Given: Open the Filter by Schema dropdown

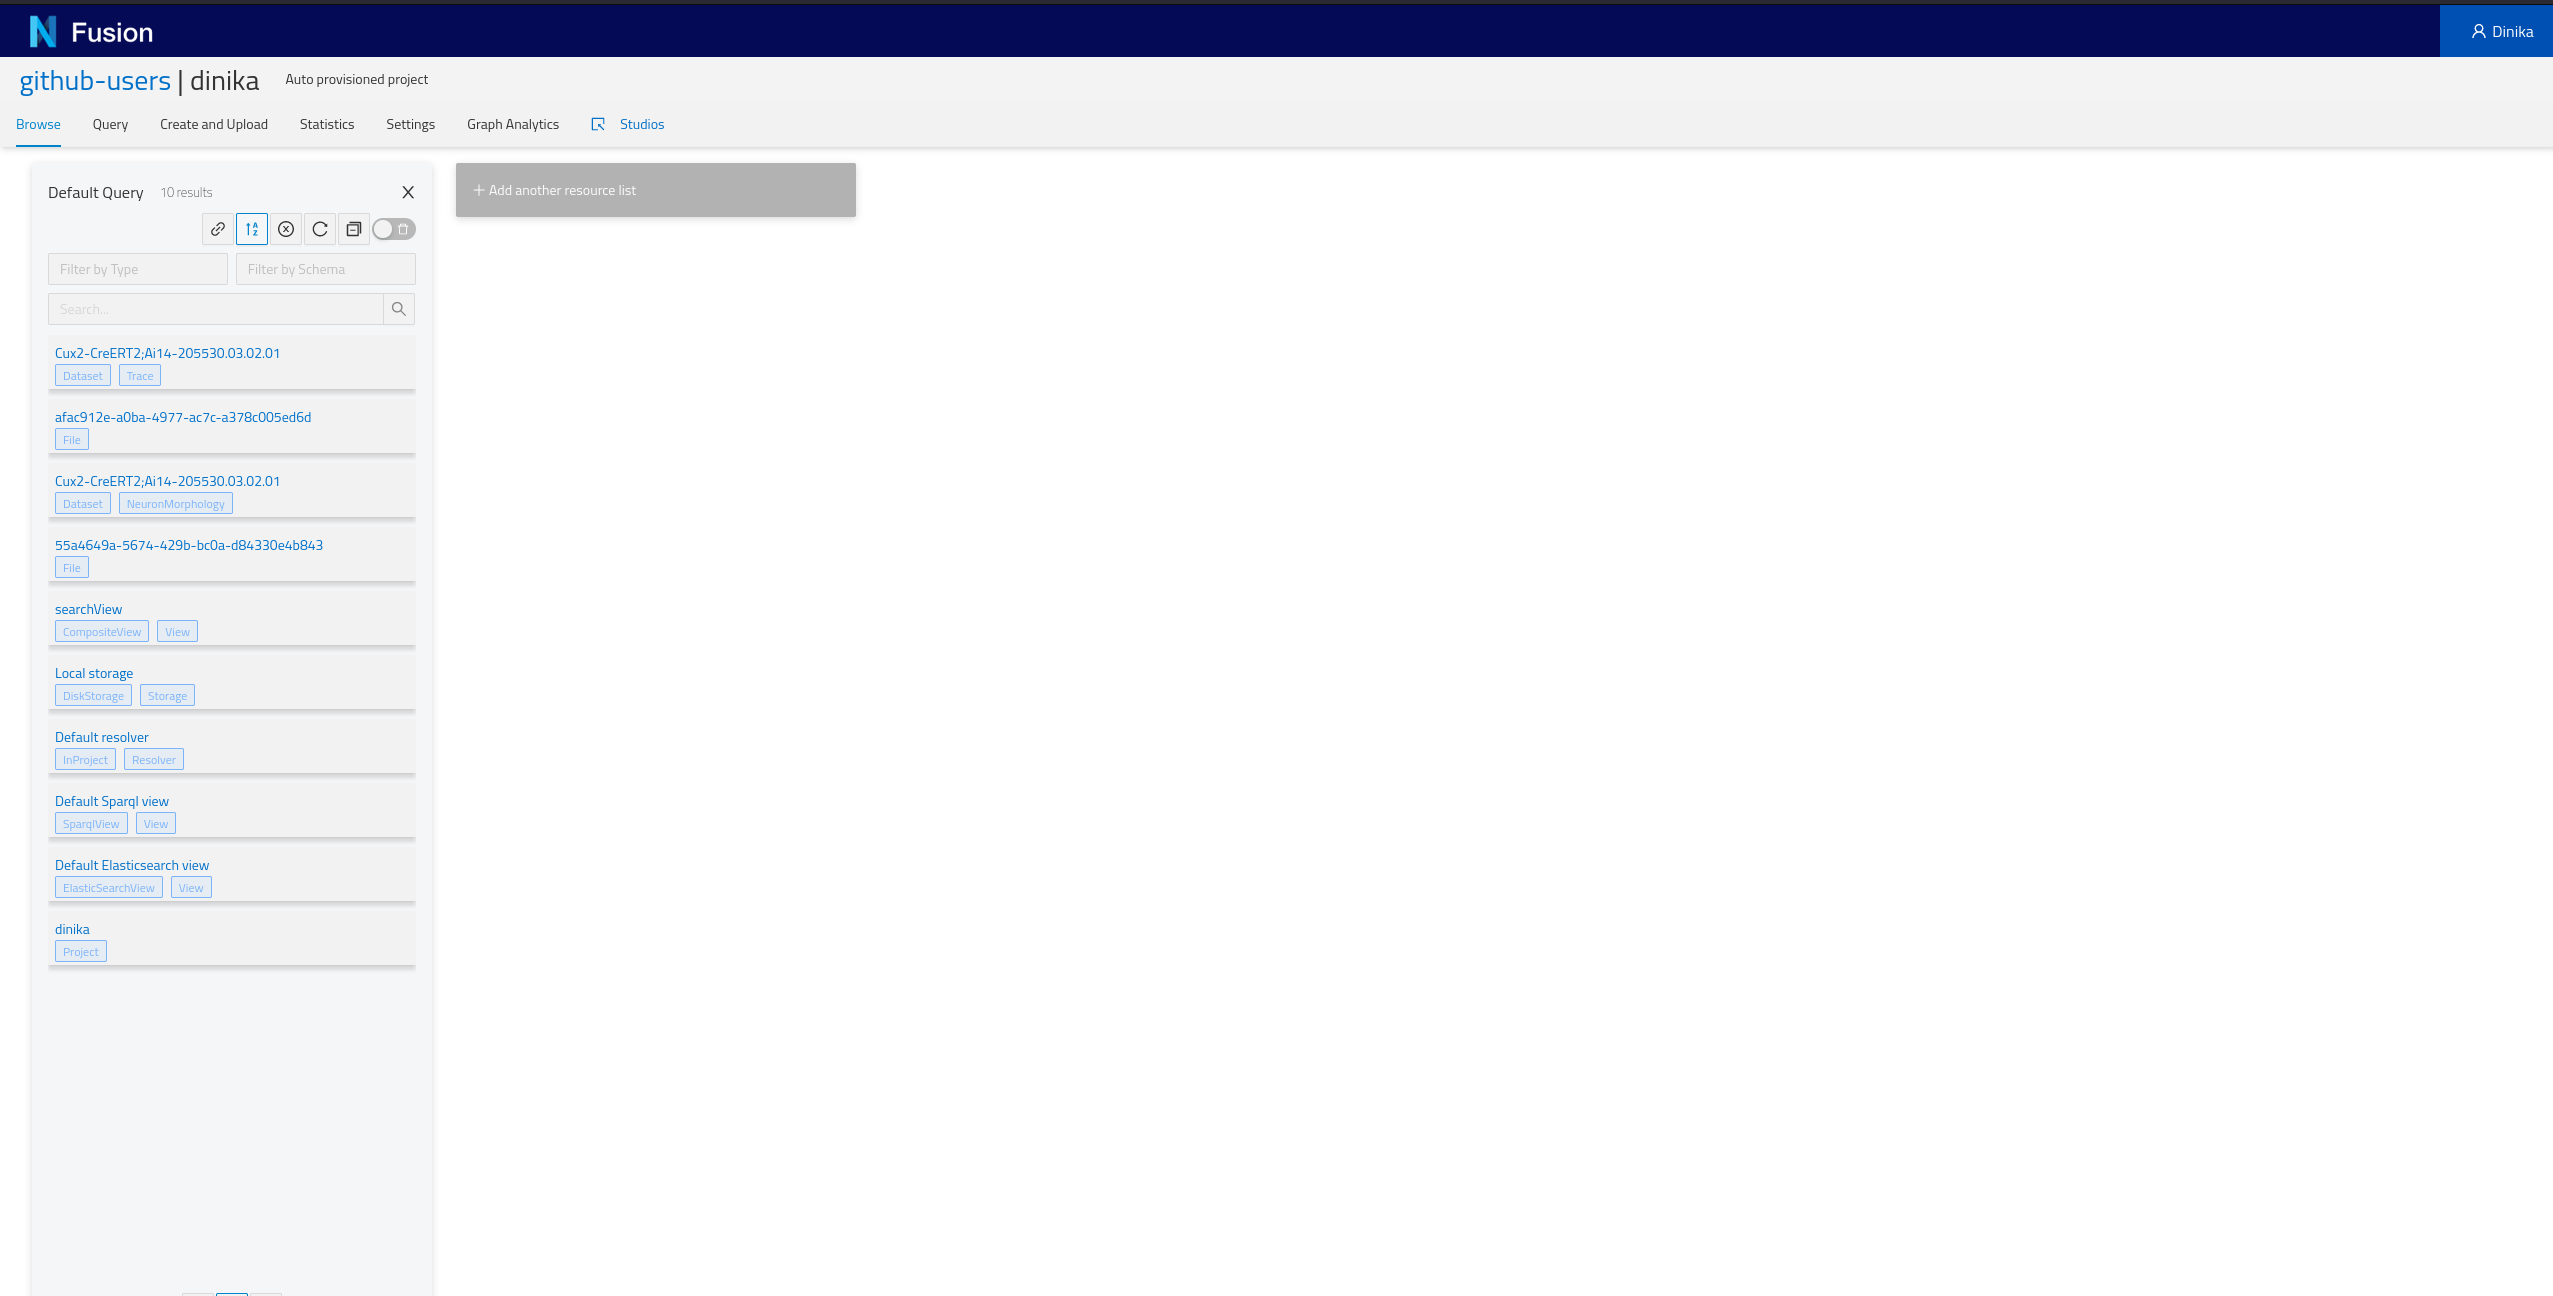Looking at the screenshot, I should 324,268.
